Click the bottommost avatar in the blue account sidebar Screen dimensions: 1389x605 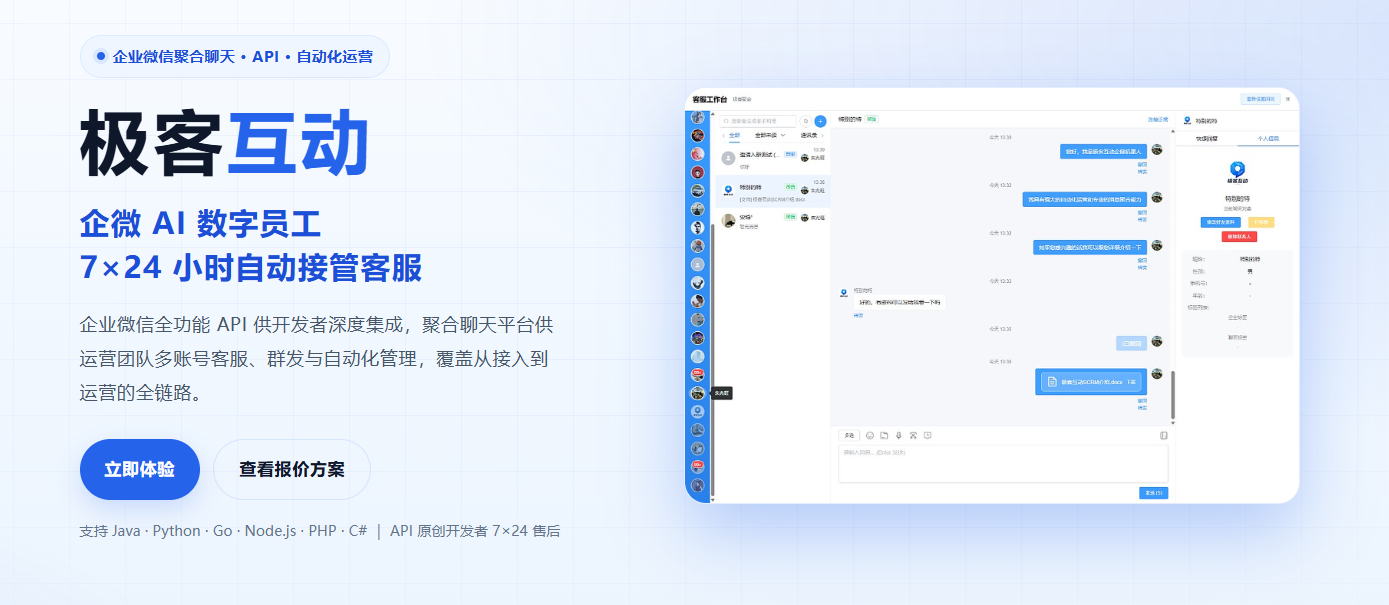(x=697, y=485)
